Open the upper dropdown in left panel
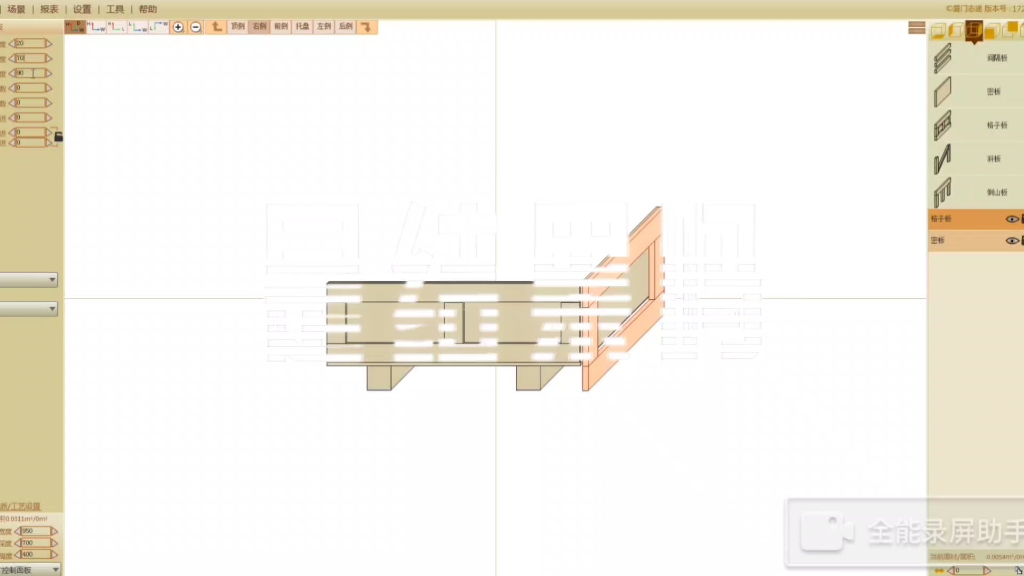 (29, 280)
